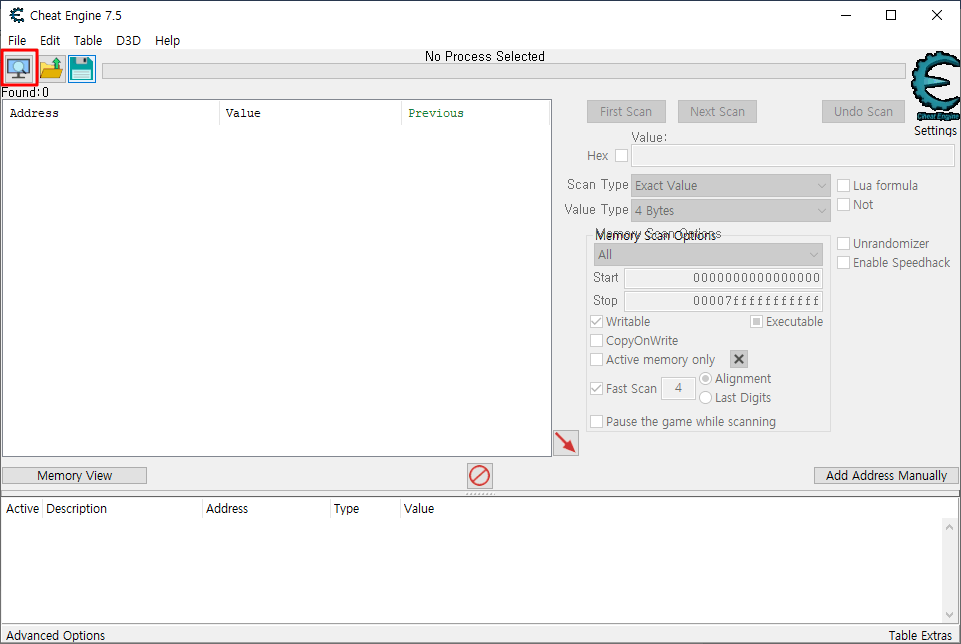
Task: Click cheat table Value column header
Action: point(419,509)
